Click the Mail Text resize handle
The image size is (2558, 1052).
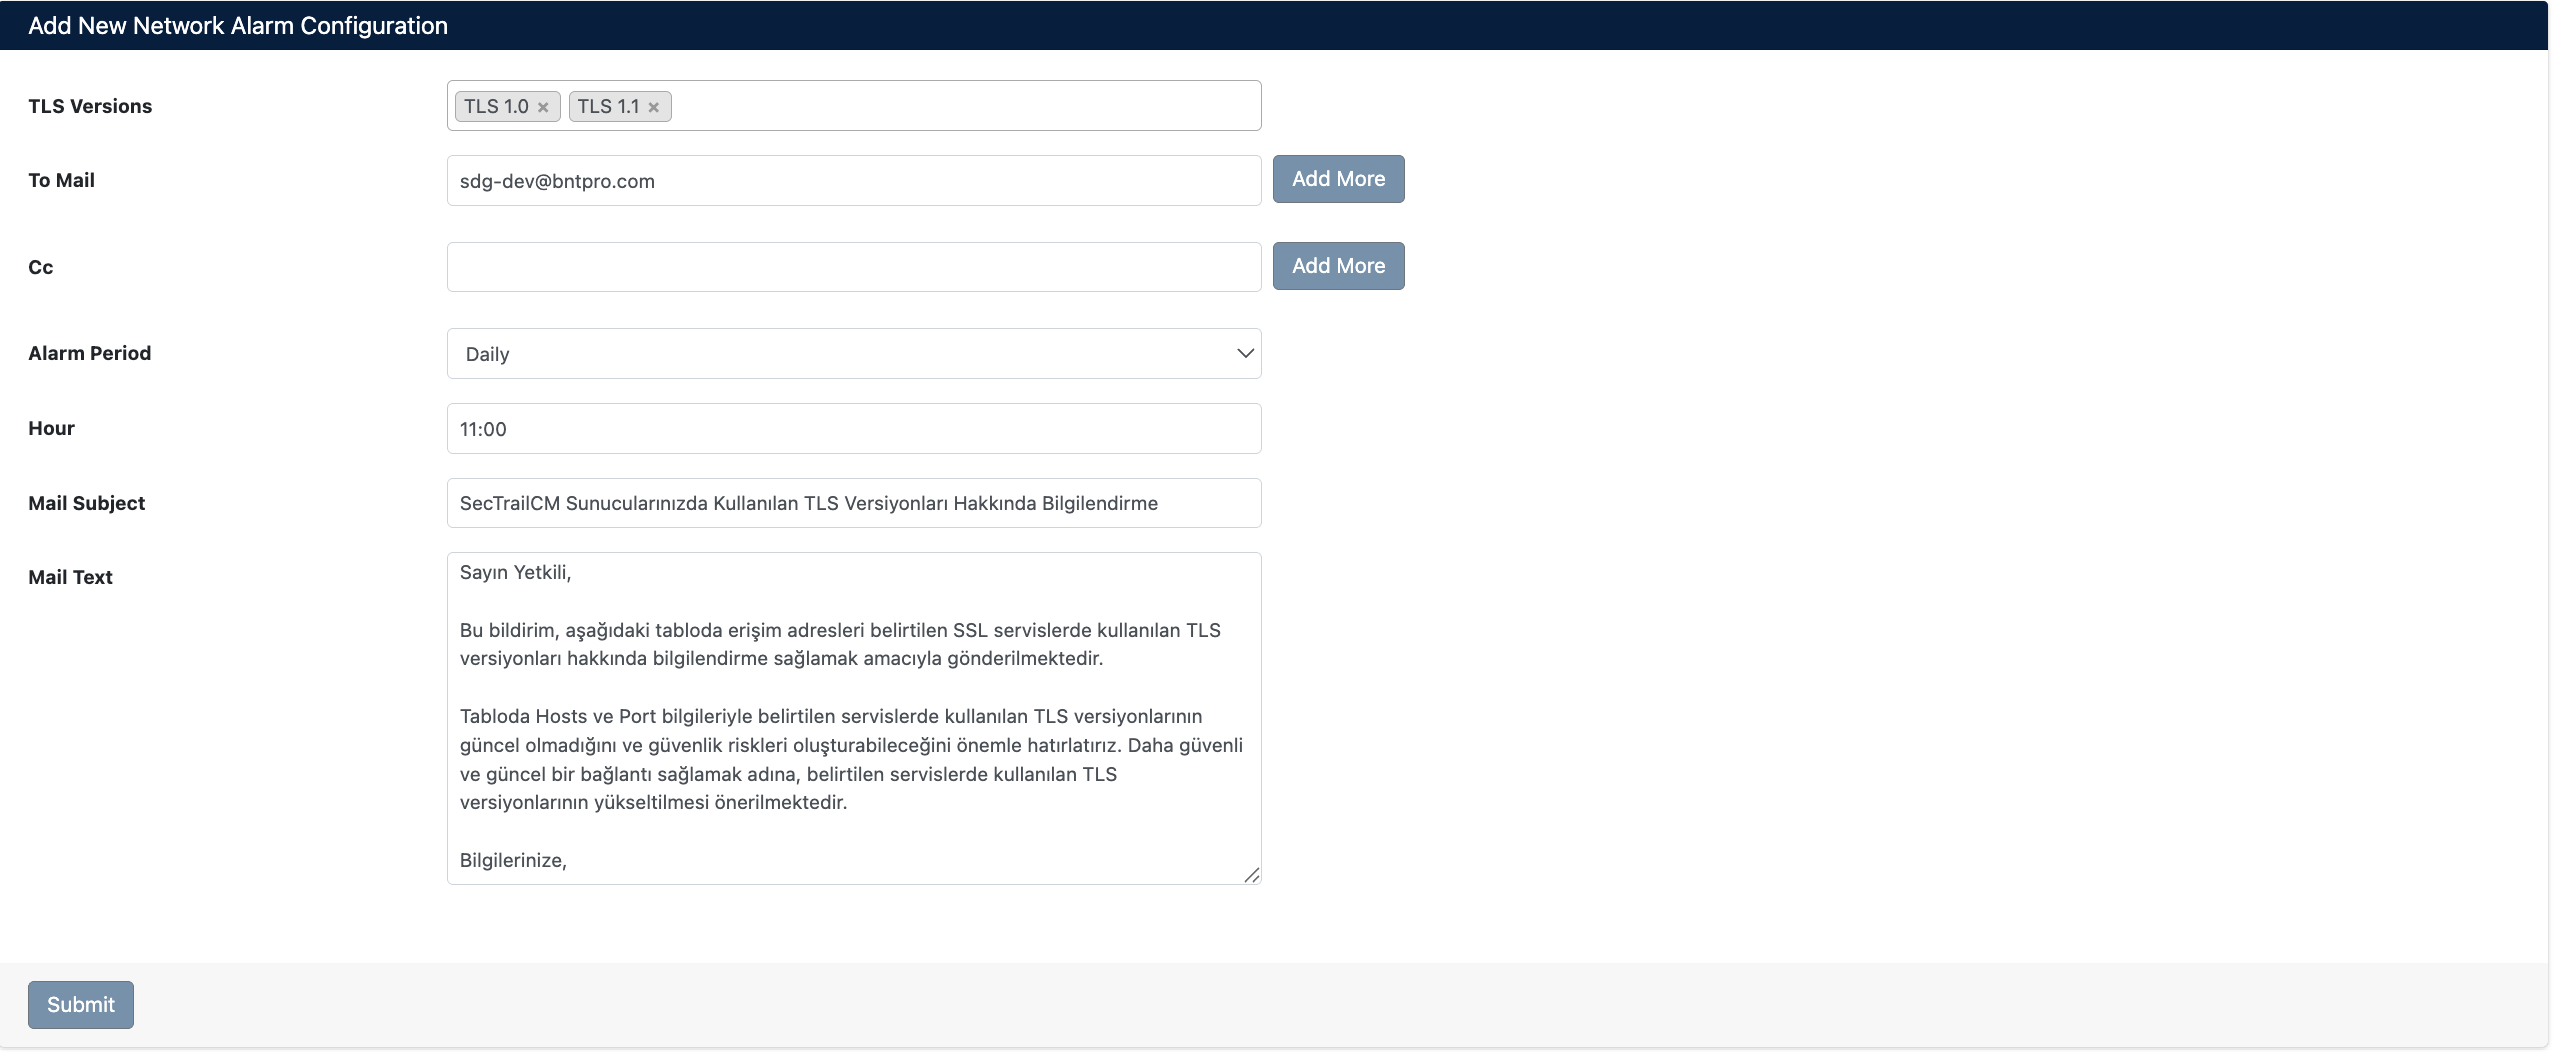tap(1253, 875)
